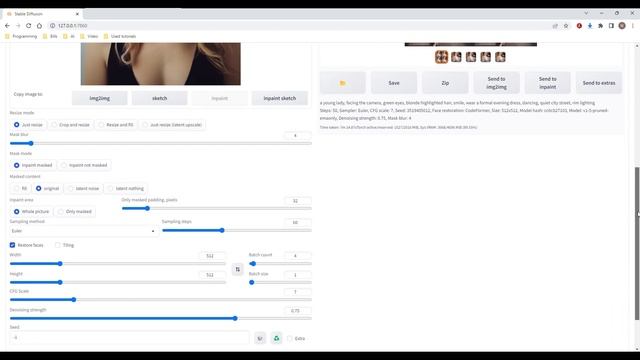Open browser downloads icon
The image size is (640, 360).
[x=590, y=26]
